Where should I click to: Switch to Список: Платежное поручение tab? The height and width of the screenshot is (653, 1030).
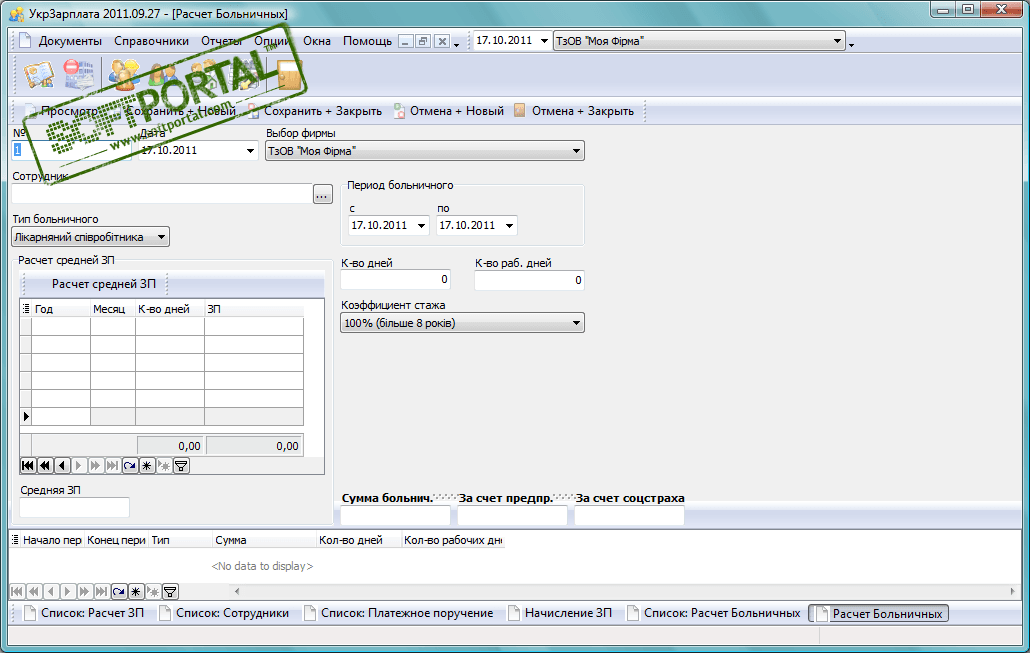click(399, 613)
